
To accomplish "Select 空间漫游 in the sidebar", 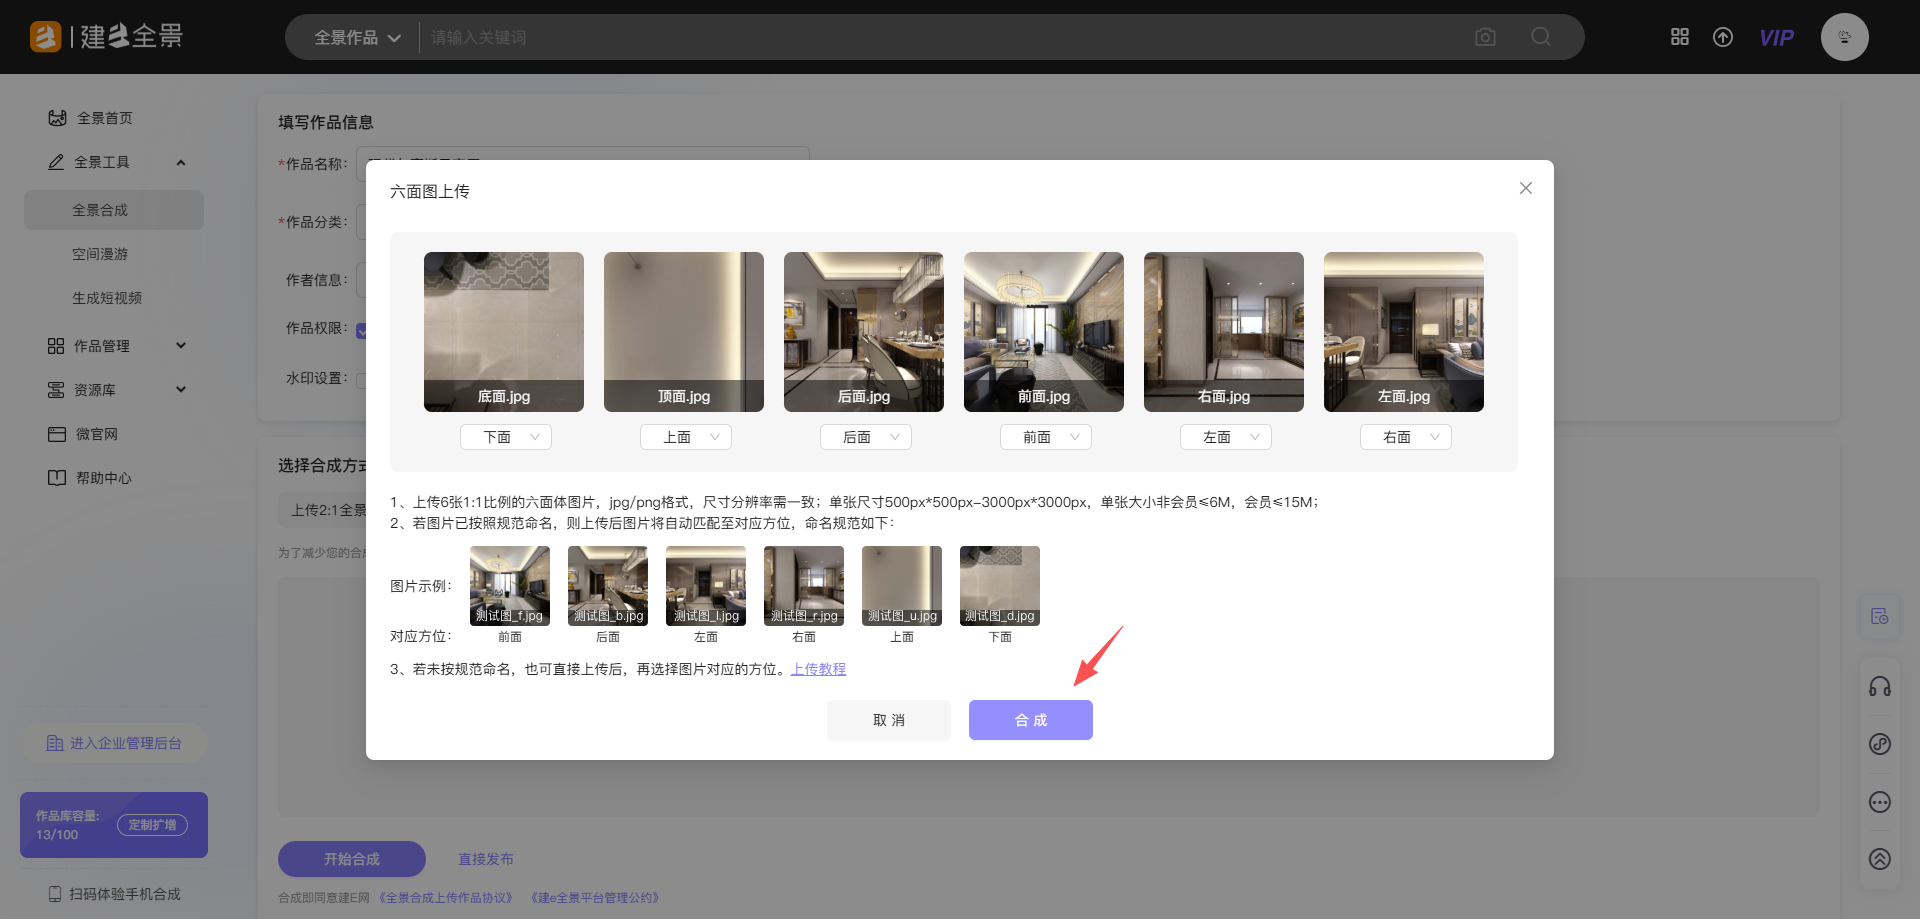I will 100,254.
